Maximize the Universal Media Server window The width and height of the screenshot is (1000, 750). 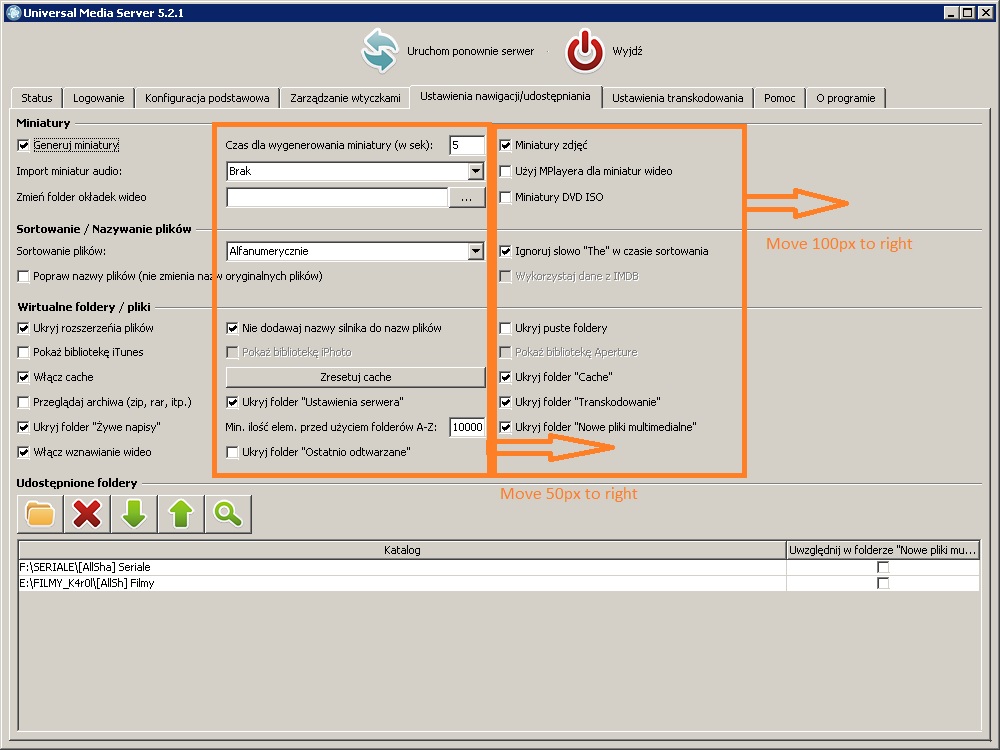point(967,12)
